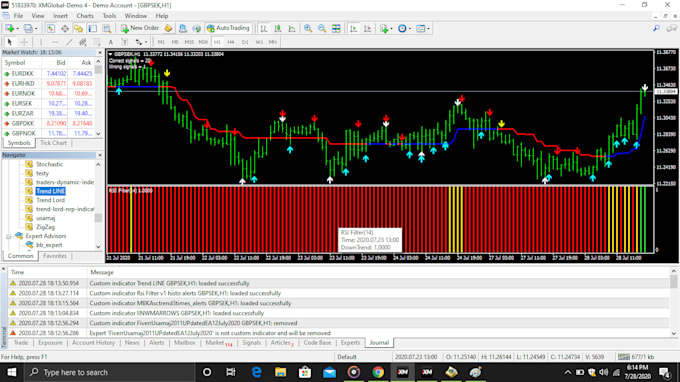Launch MetaEditor with the yellow book icon

click(x=168, y=29)
